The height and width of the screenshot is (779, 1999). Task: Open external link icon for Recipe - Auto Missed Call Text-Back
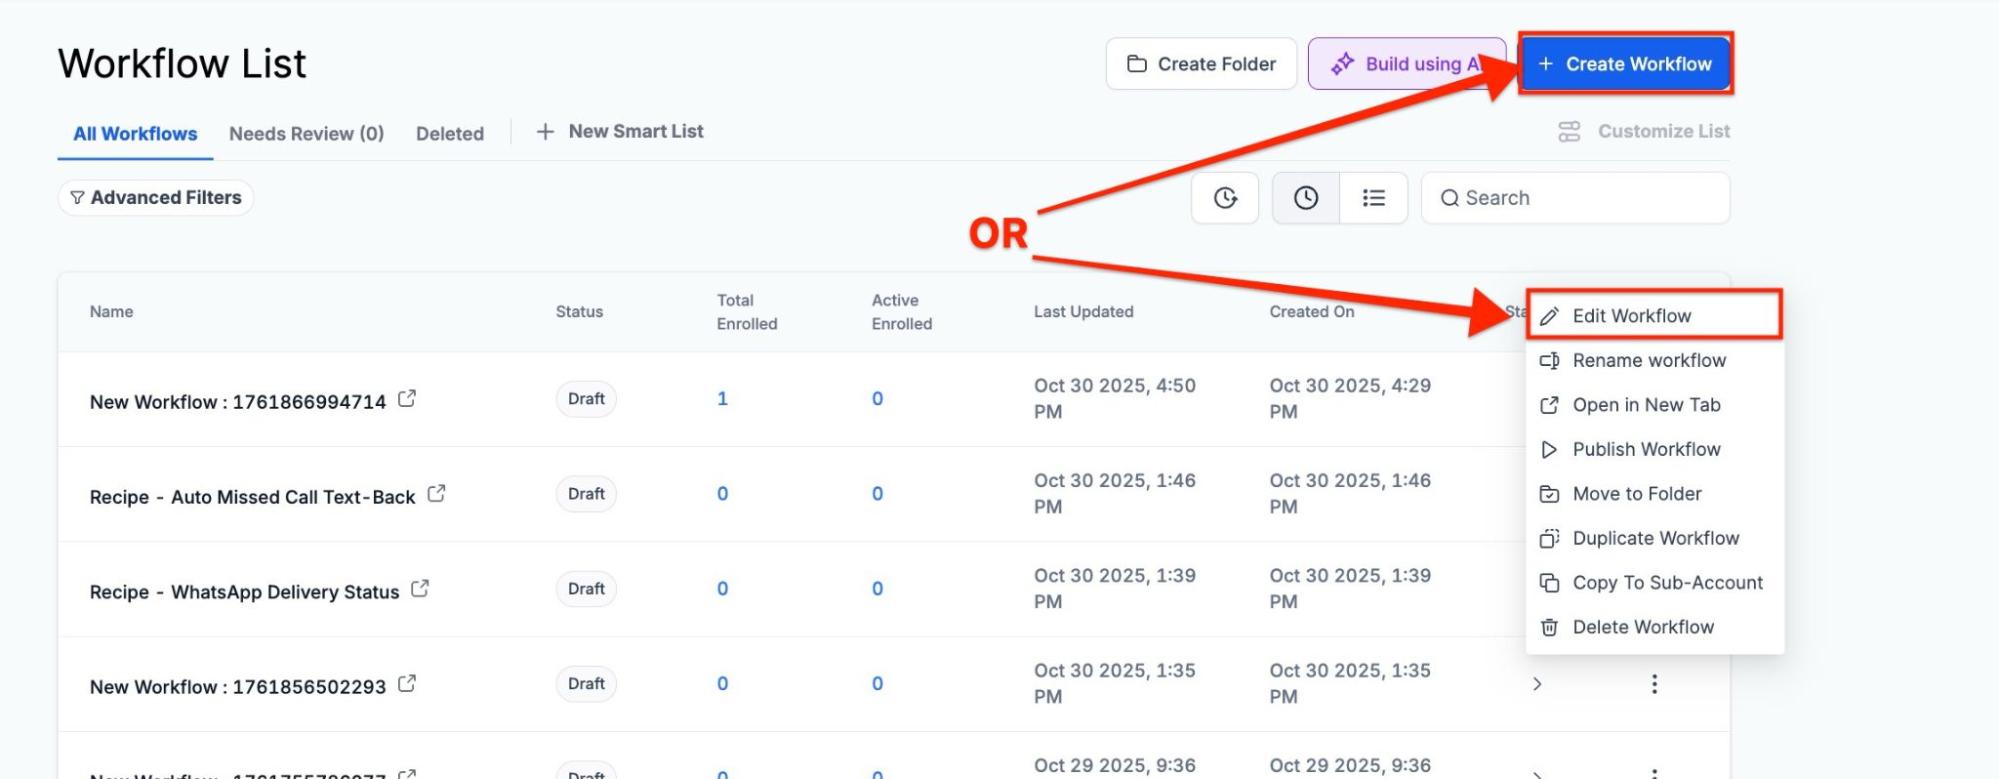point(436,494)
